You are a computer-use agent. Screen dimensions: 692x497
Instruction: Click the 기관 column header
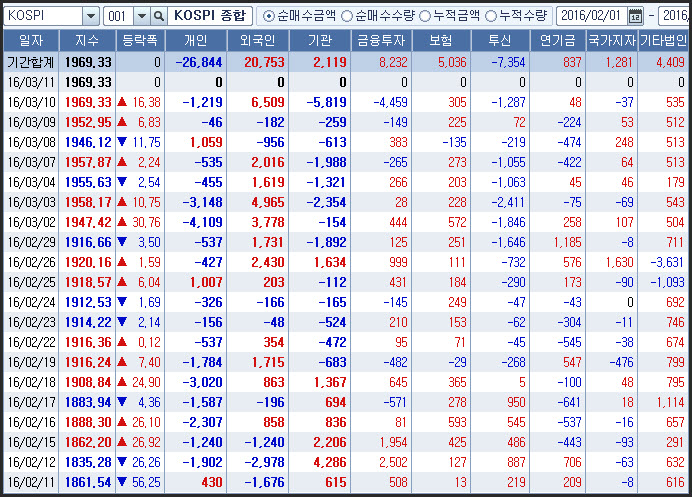tap(320, 41)
